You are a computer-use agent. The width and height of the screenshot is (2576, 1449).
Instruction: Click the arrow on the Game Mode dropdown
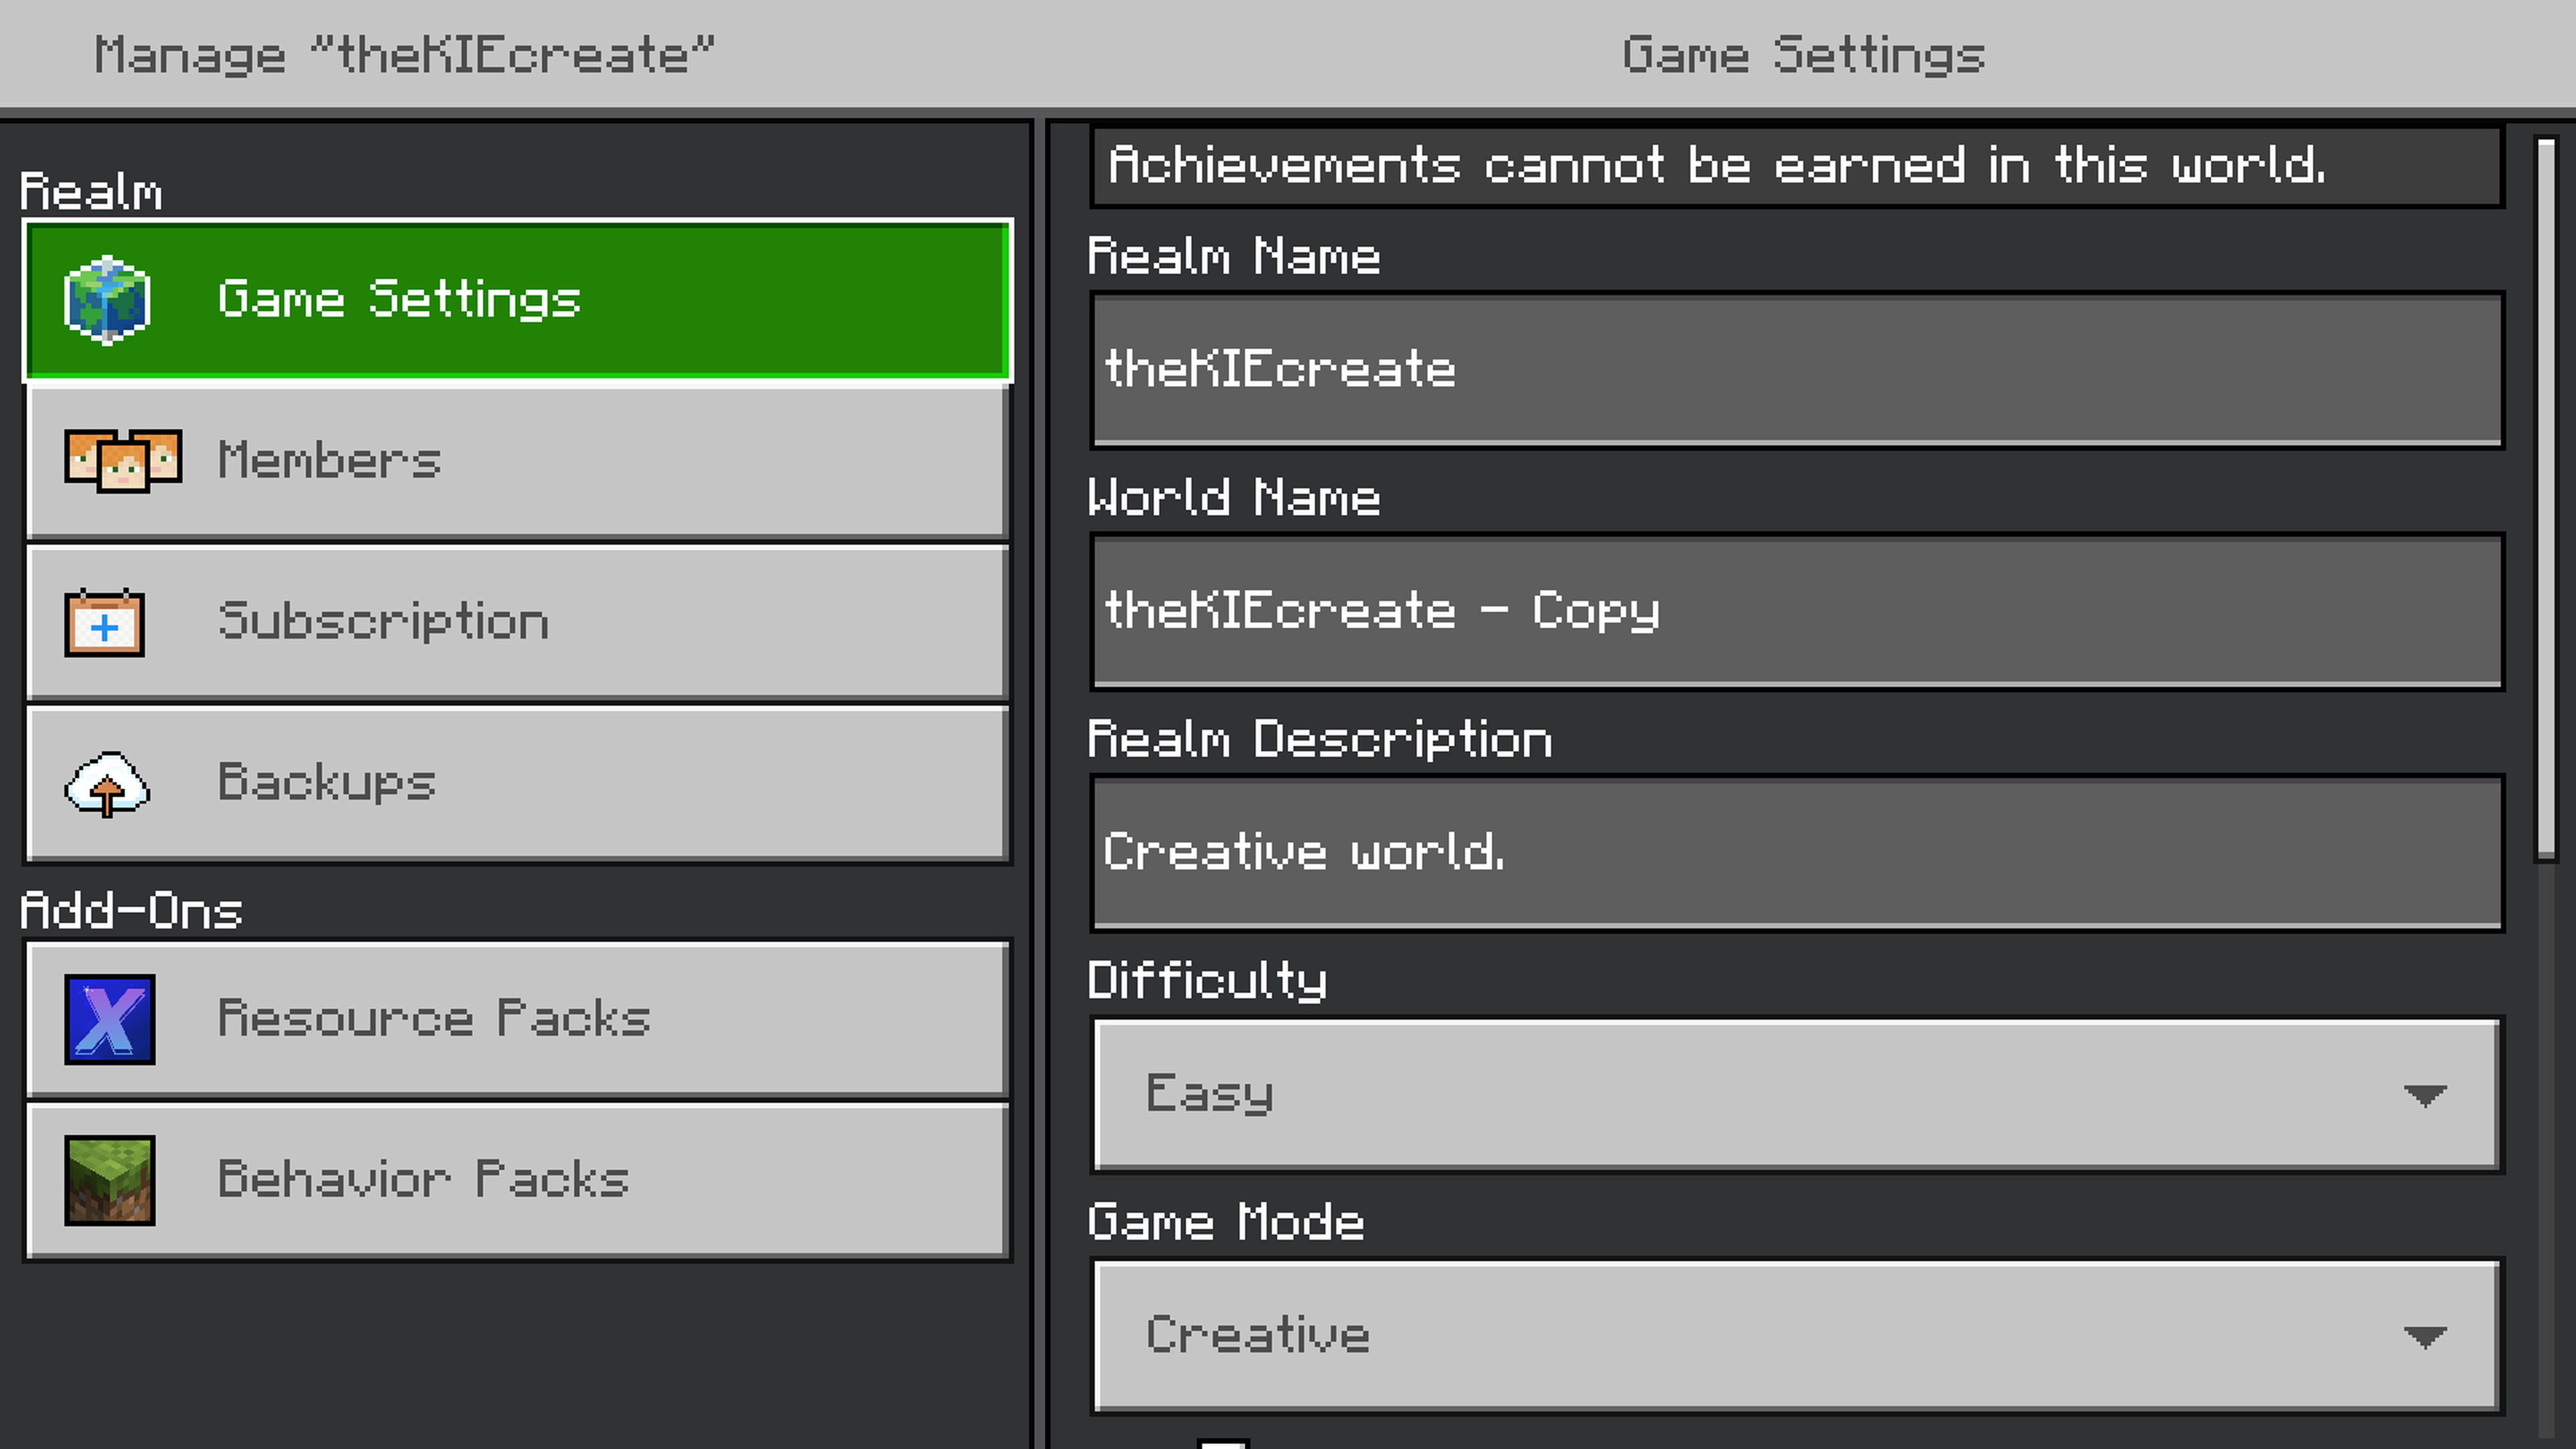pos(2424,1337)
